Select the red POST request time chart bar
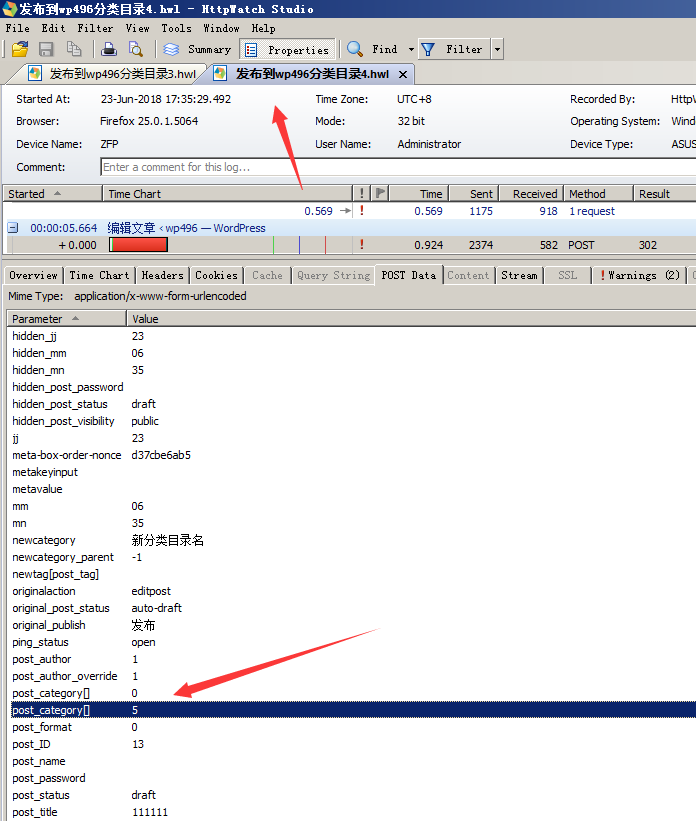Screen dimensions: 696x821 point(139,245)
